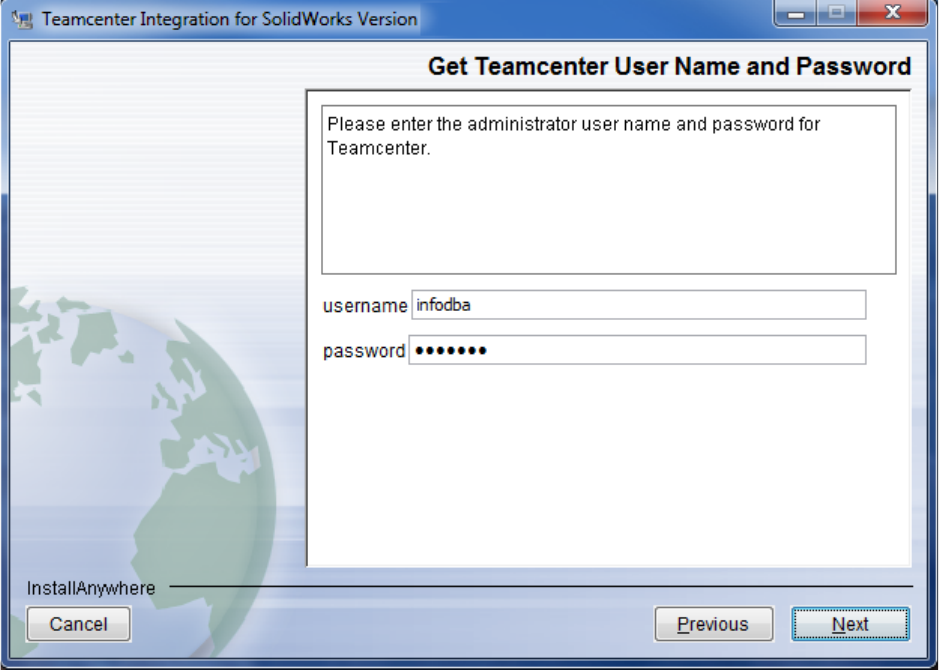Minimize the installer window

point(795,13)
